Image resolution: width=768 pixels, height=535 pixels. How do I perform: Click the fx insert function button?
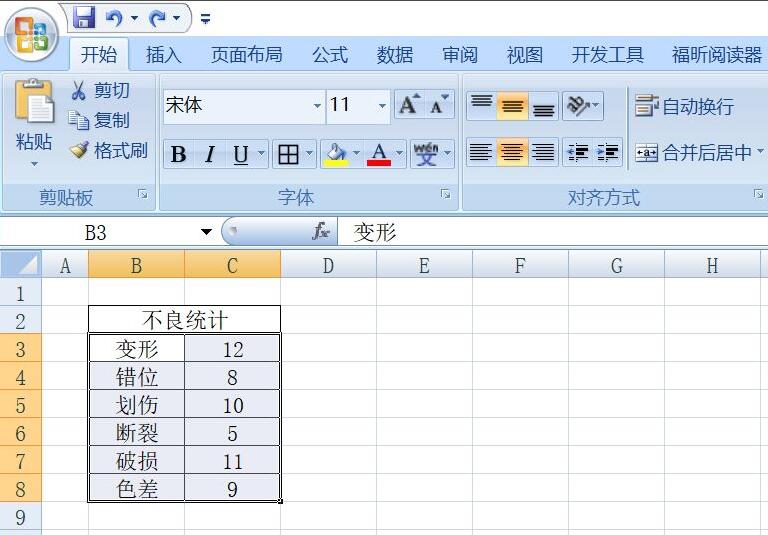pos(320,231)
